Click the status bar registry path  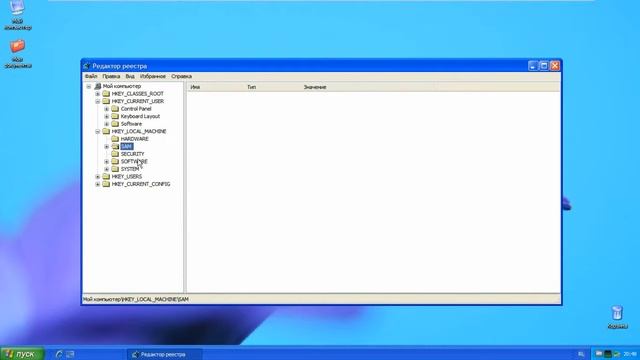click(x=136, y=299)
